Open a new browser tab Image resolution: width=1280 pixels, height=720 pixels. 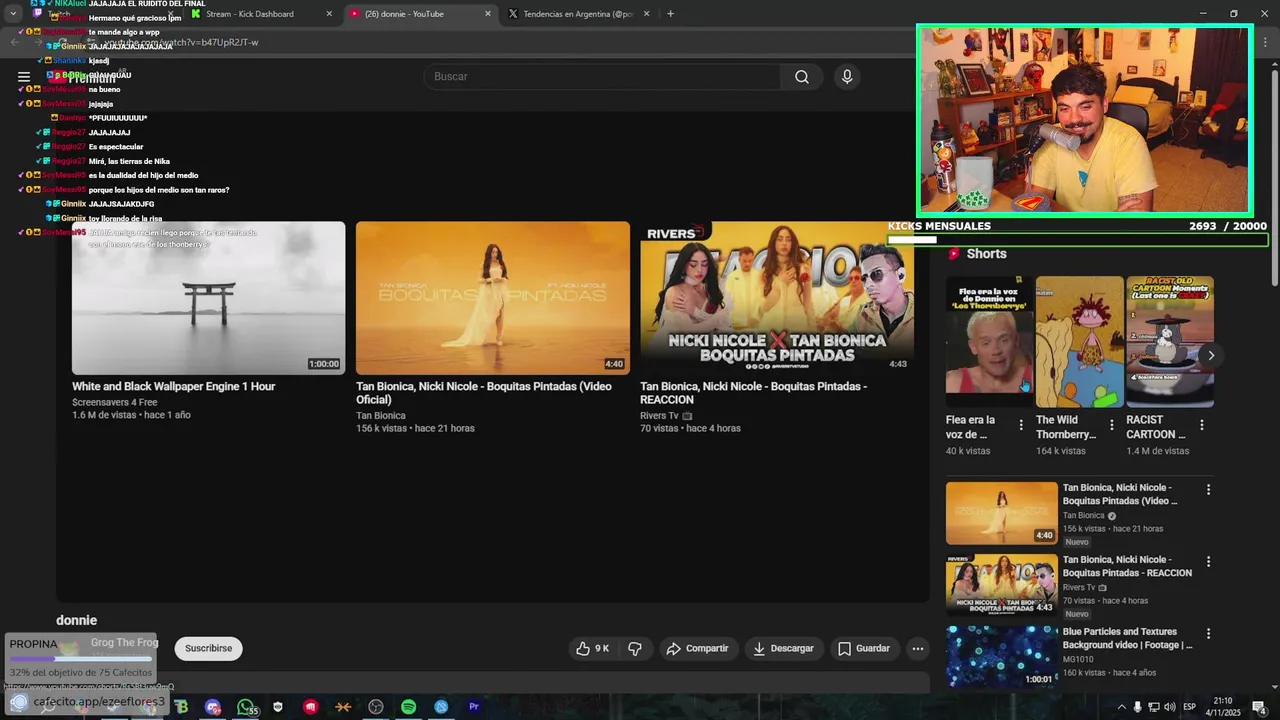click(670, 14)
